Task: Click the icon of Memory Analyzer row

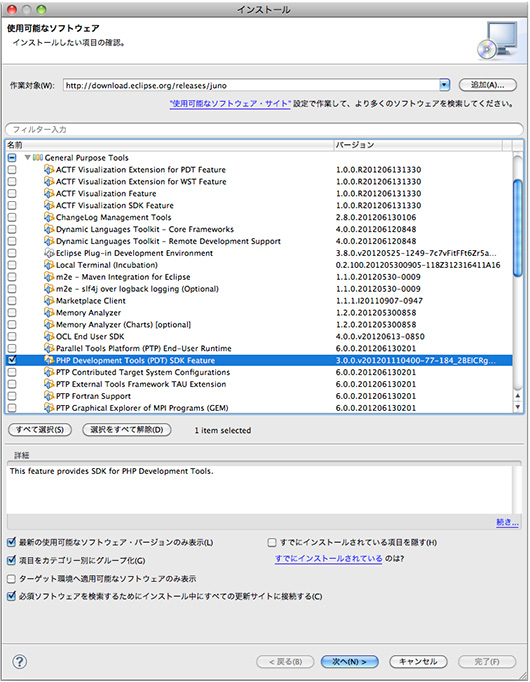Action: (x=49, y=312)
